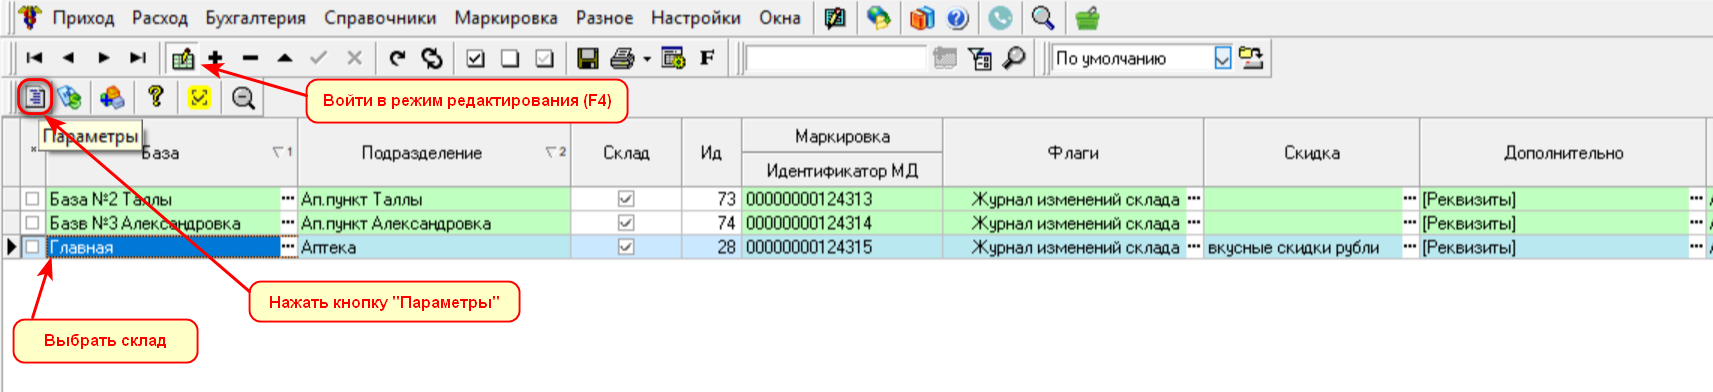The height and width of the screenshot is (392, 1713).
Task: Tick the row checkbox for База №2 Таллы
Action: point(32,199)
